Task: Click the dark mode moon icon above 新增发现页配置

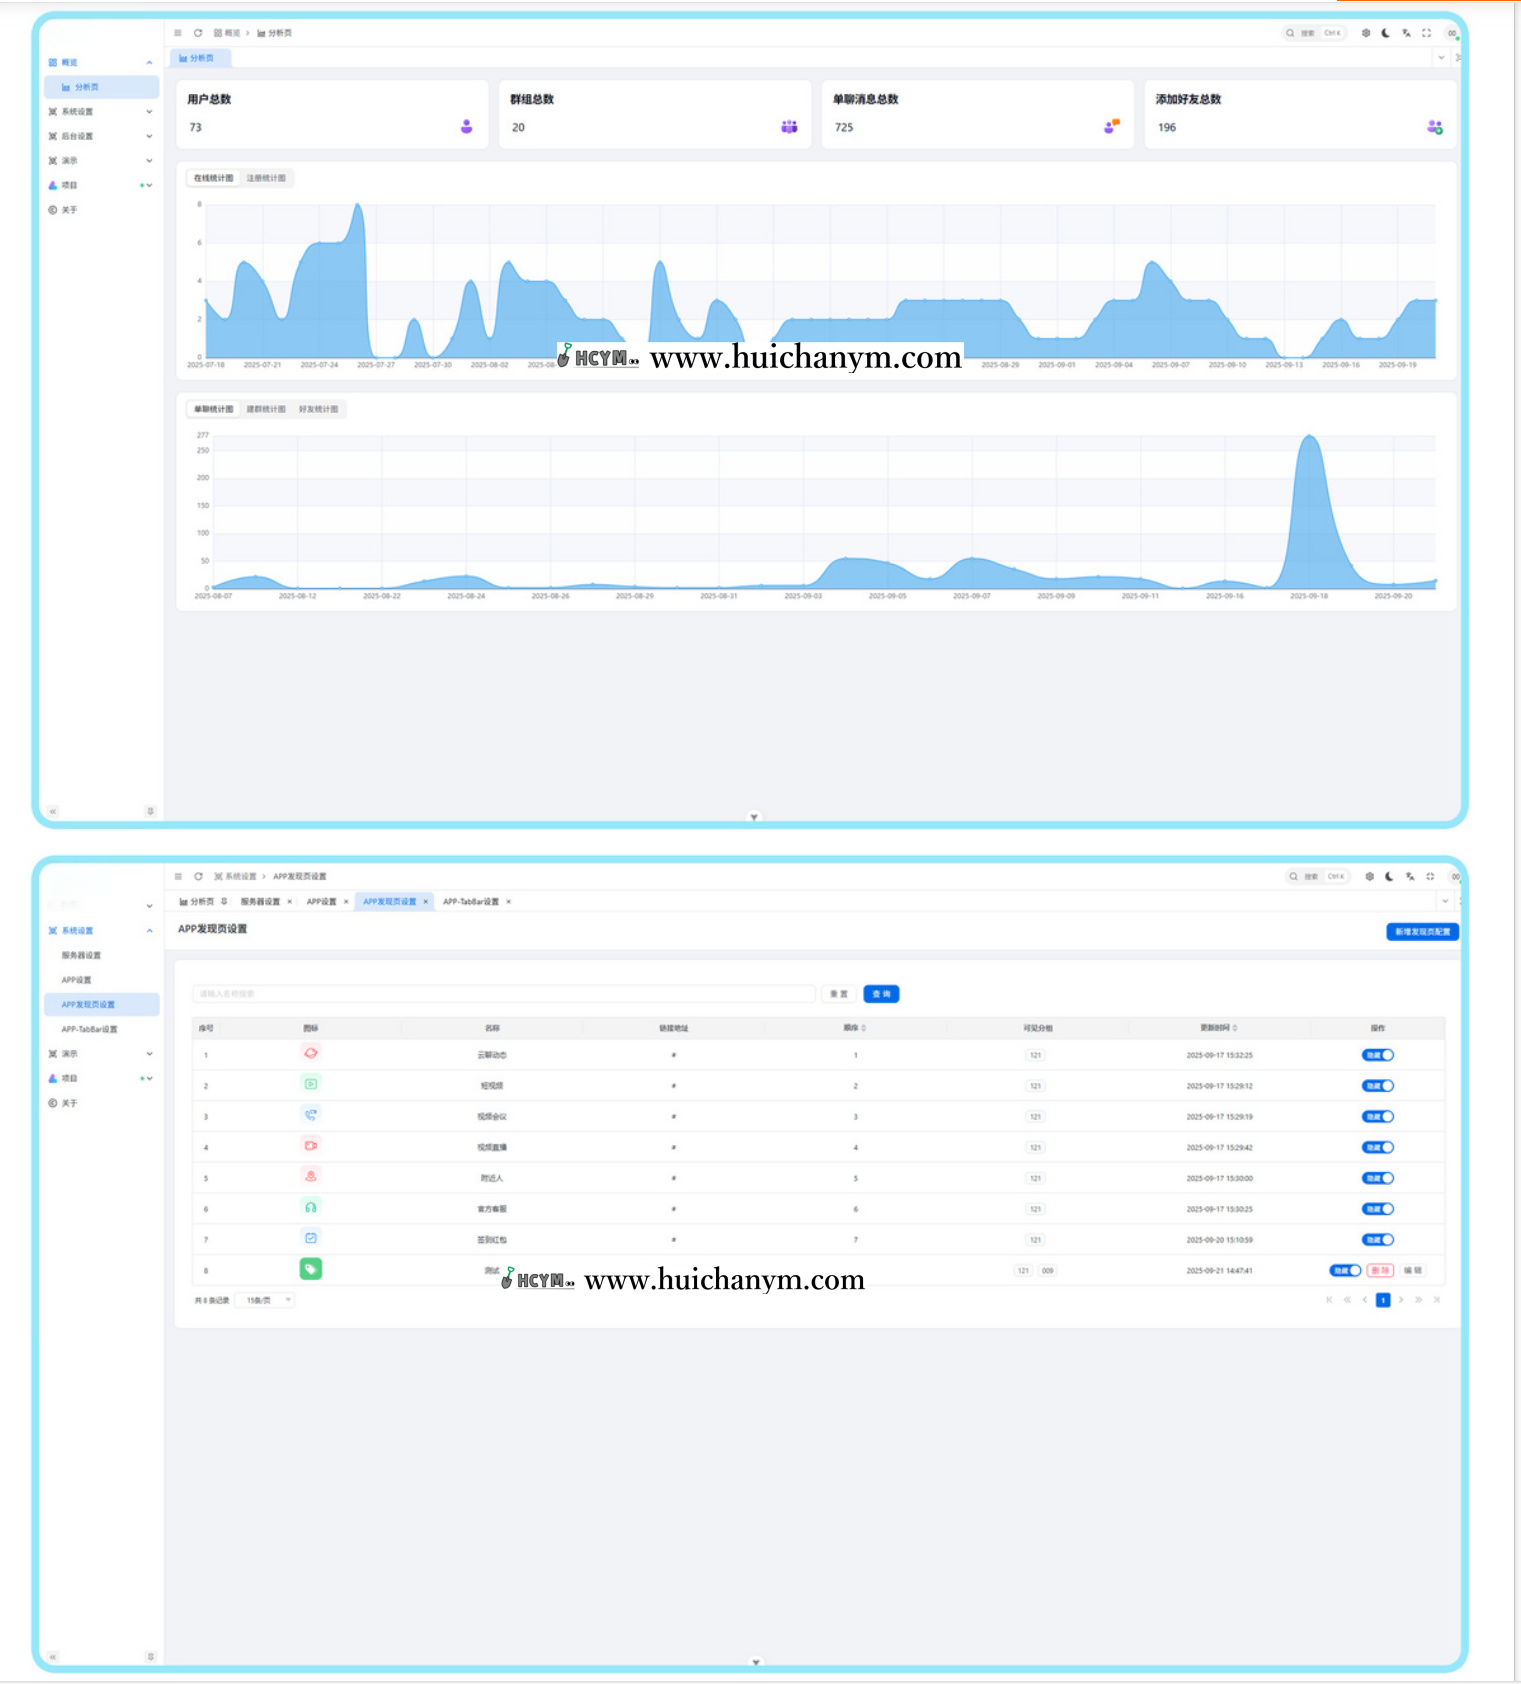Action: 1389,876
